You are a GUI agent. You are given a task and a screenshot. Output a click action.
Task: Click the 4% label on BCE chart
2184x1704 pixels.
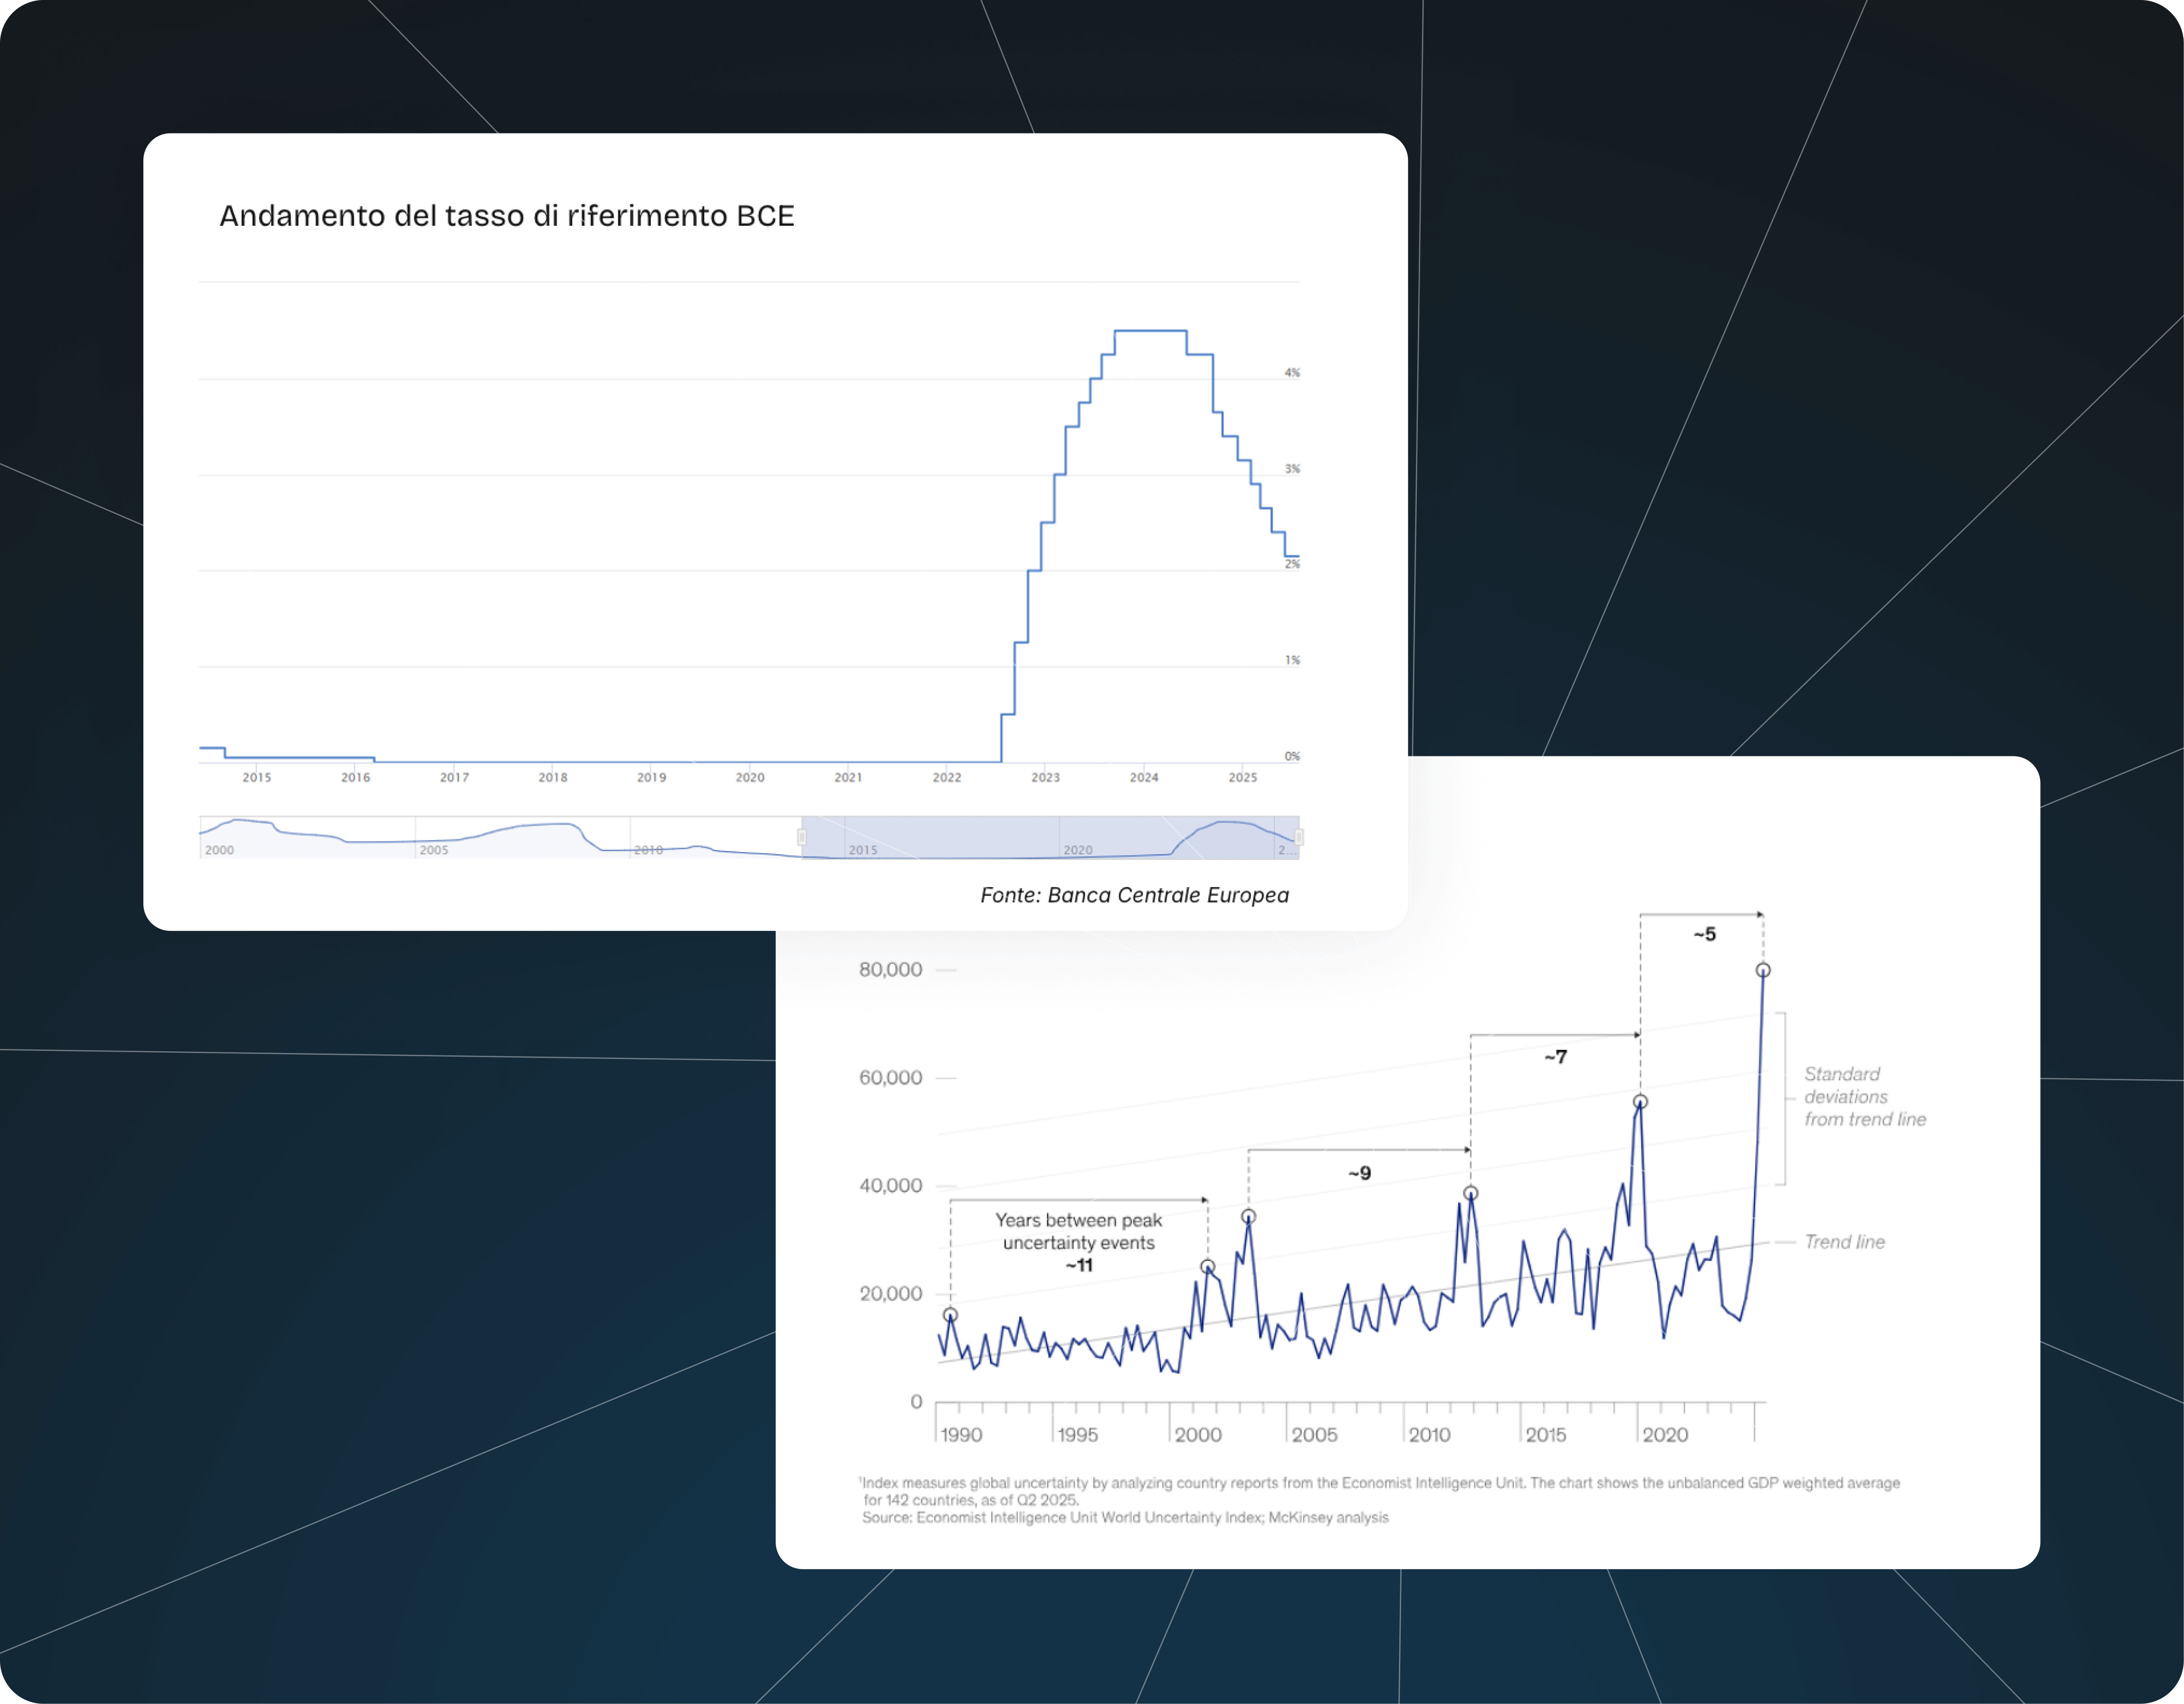[1292, 373]
